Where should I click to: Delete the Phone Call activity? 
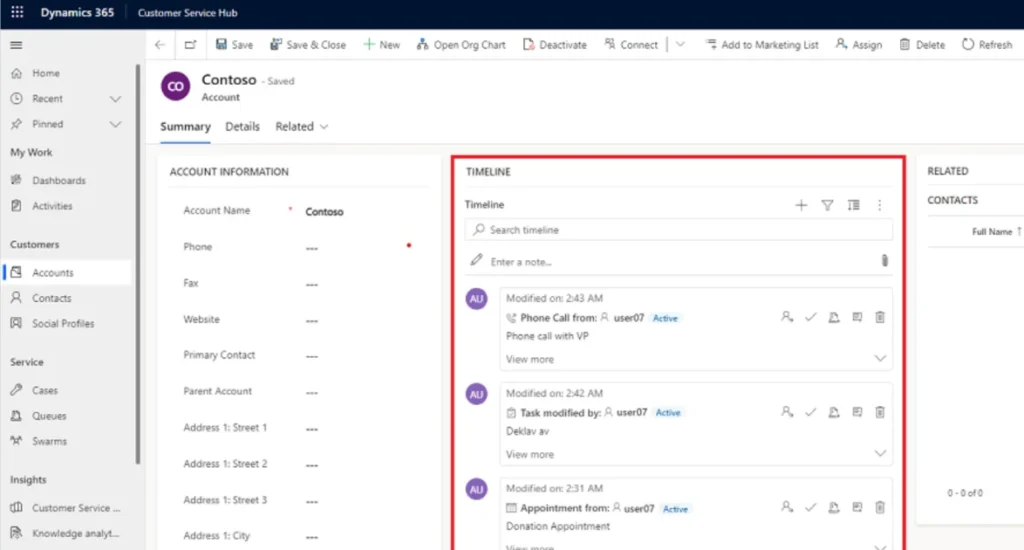point(880,317)
